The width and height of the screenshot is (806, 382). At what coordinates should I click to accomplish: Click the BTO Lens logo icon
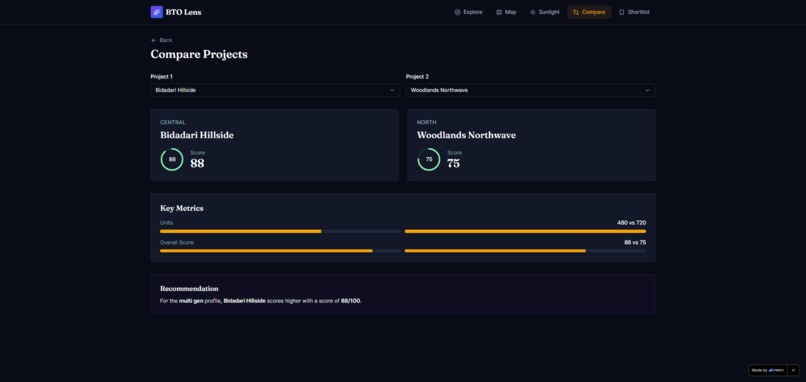pyautogui.click(x=156, y=12)
